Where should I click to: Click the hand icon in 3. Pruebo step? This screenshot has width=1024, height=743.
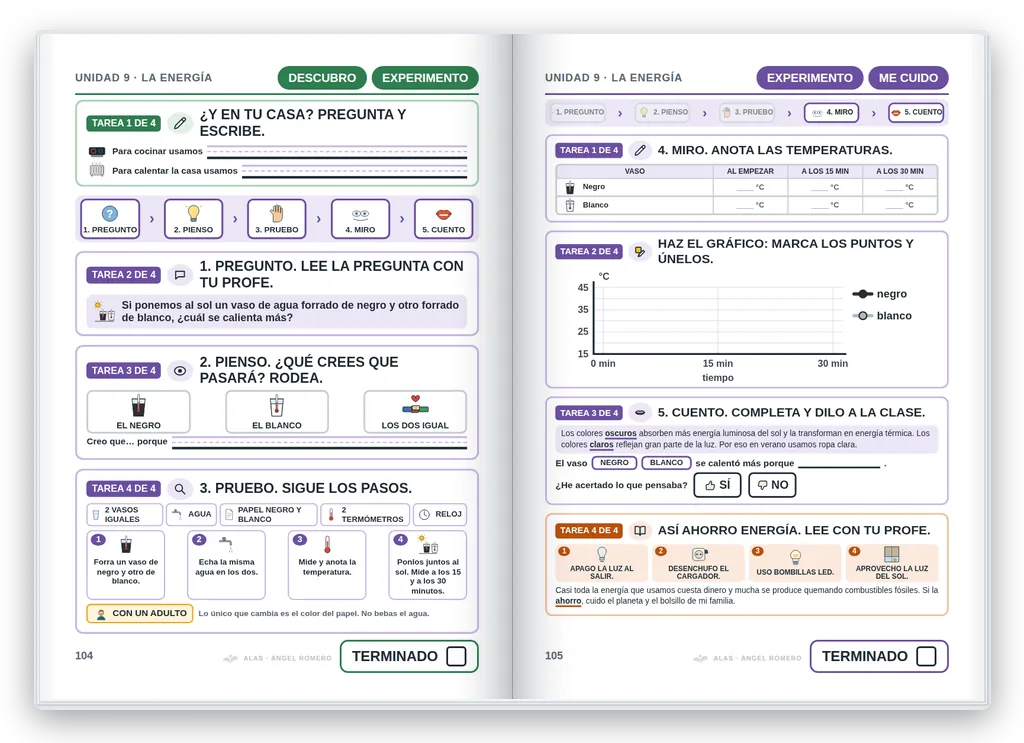pyautogui.click(x=277, y=213)
